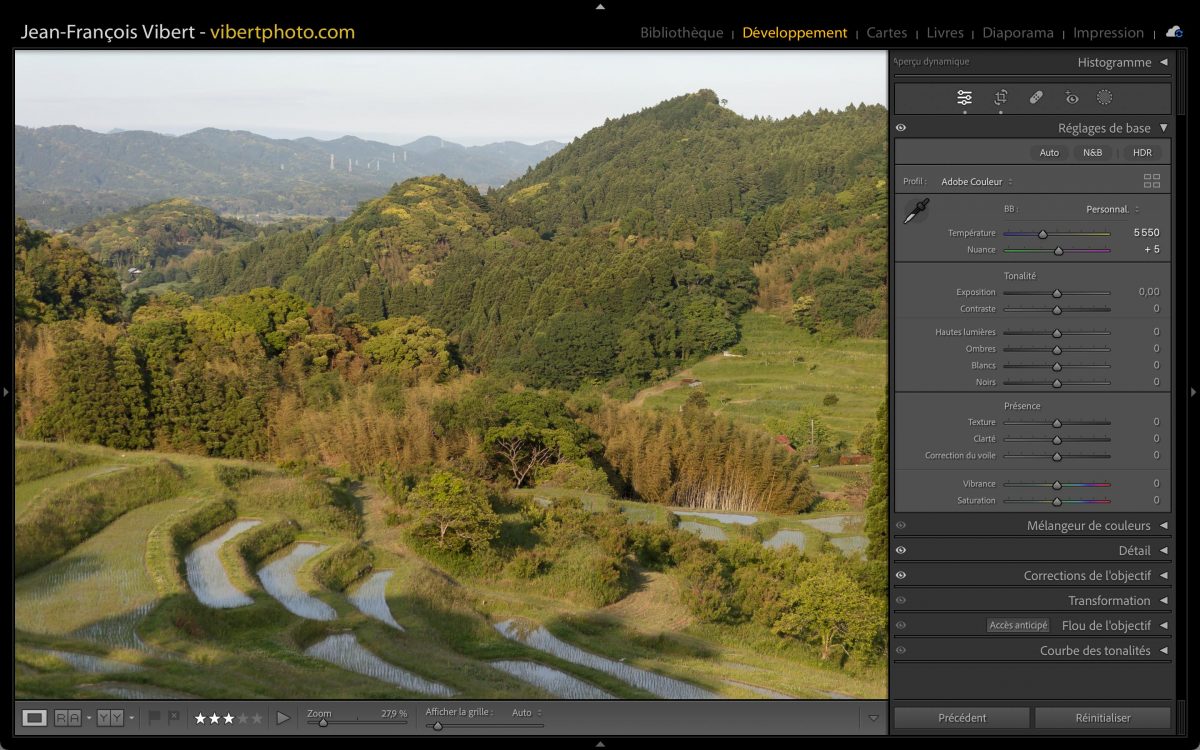Expand the Courbe des tonalités panel
Image resolution: width=1200 pixels, height=750 pixels.
click(1095, 651)
